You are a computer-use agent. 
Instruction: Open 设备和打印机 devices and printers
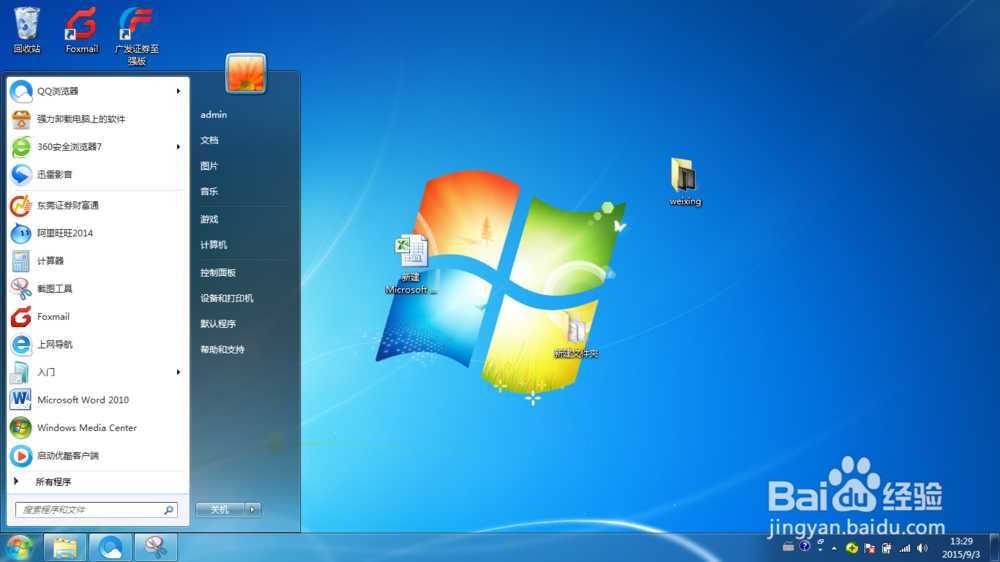pos(227,299)
